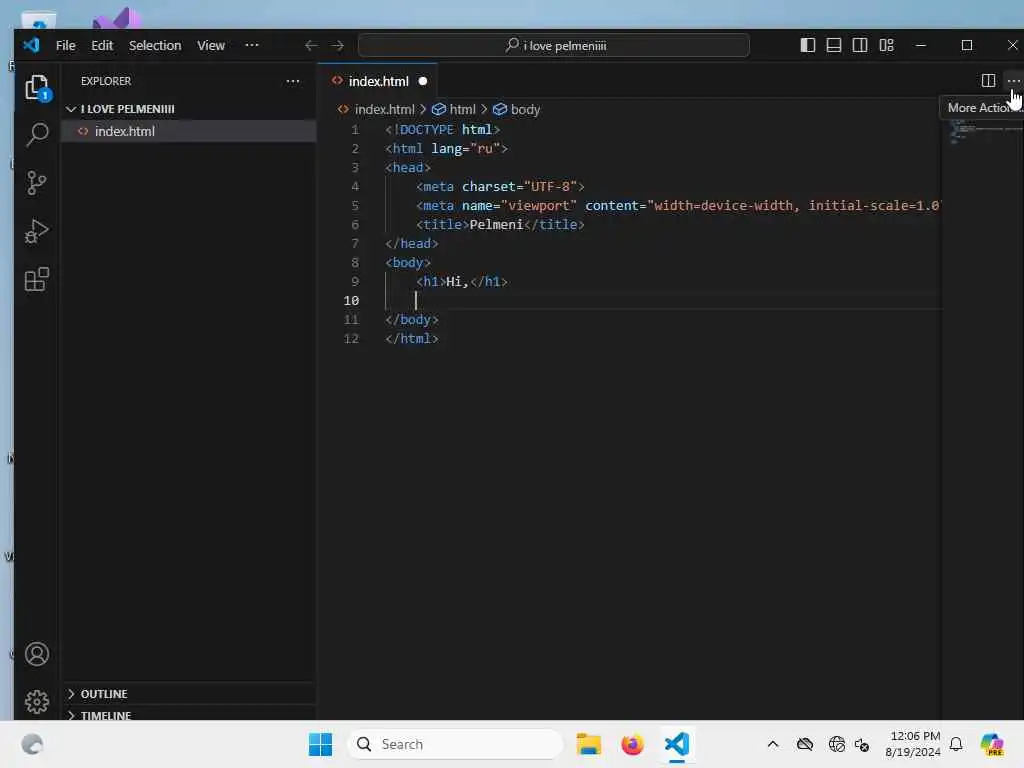
Task: Click the VS Code logo icon
Action: [31, 45]
